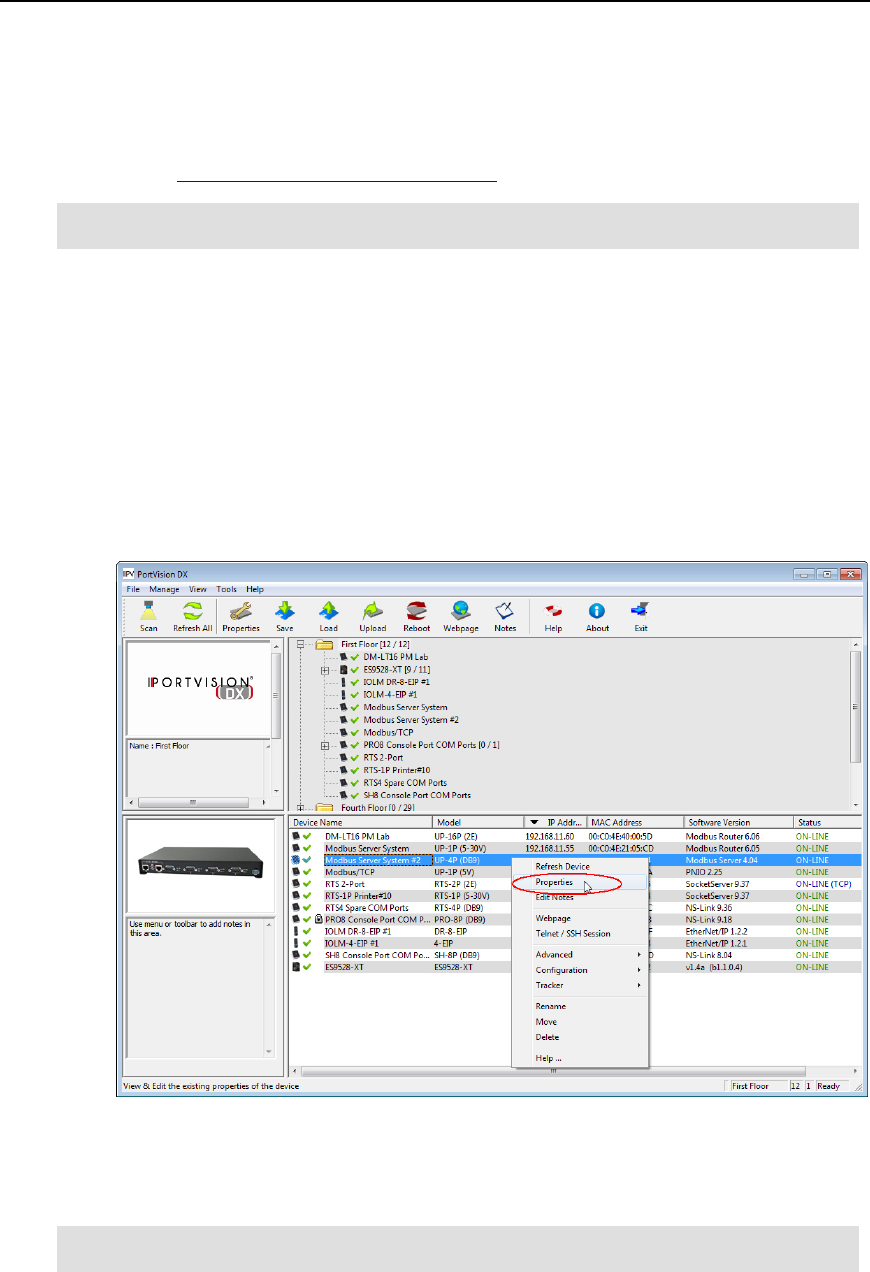Expand the Advanced submenu
870x1272 pixels.
click(x=580, y=954)
